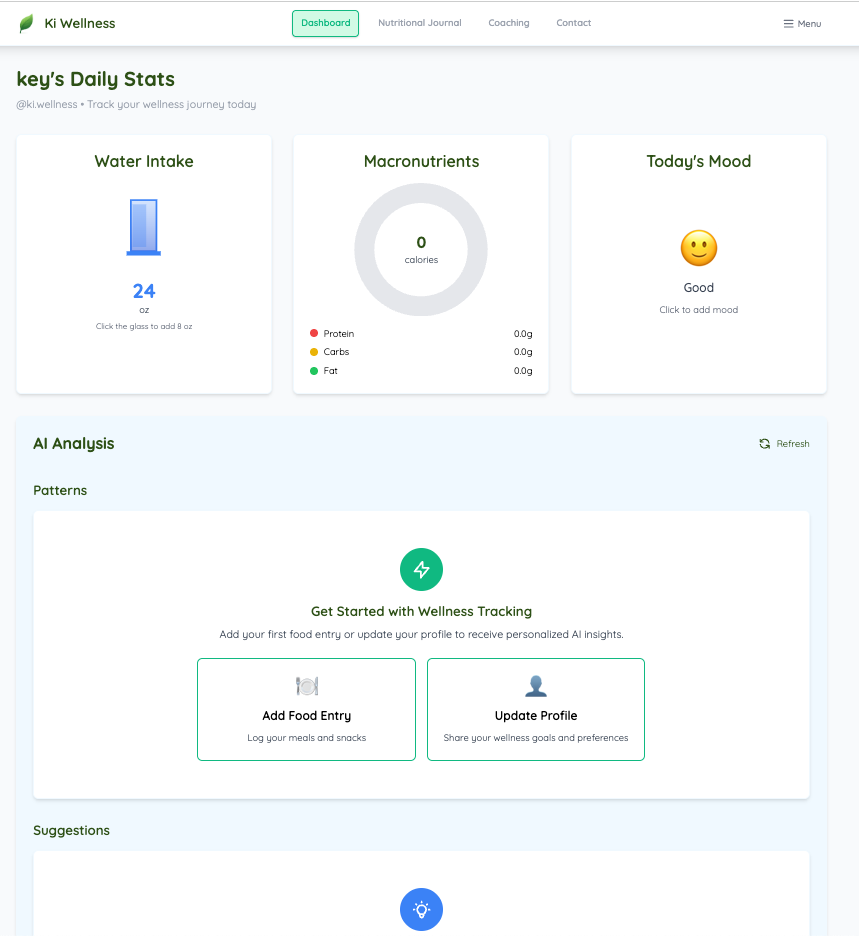This screenshot has width=859, height=936.
Task: Click the Today's Mood heading
Action: 698,161
